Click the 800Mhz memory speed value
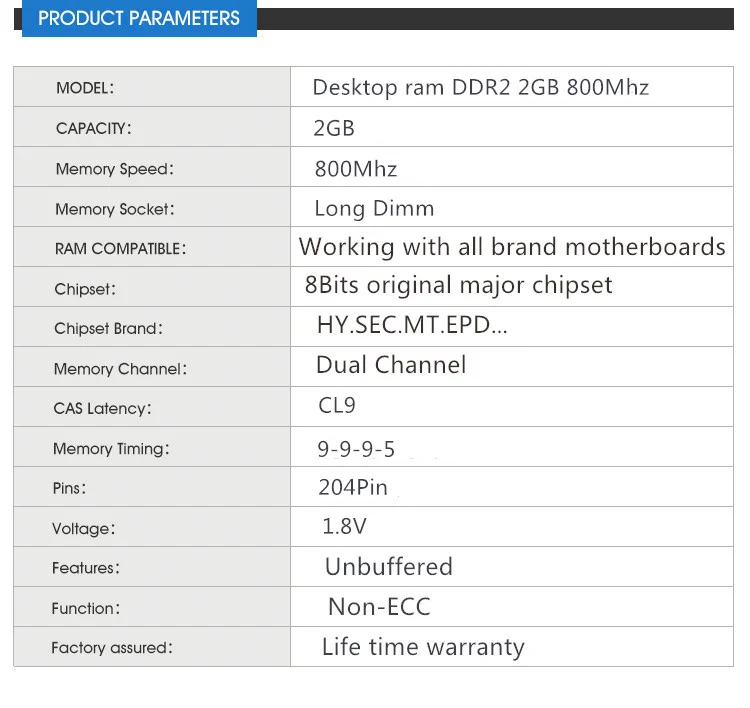Viewport: 750px width, 708px height. tap(355, 169)
